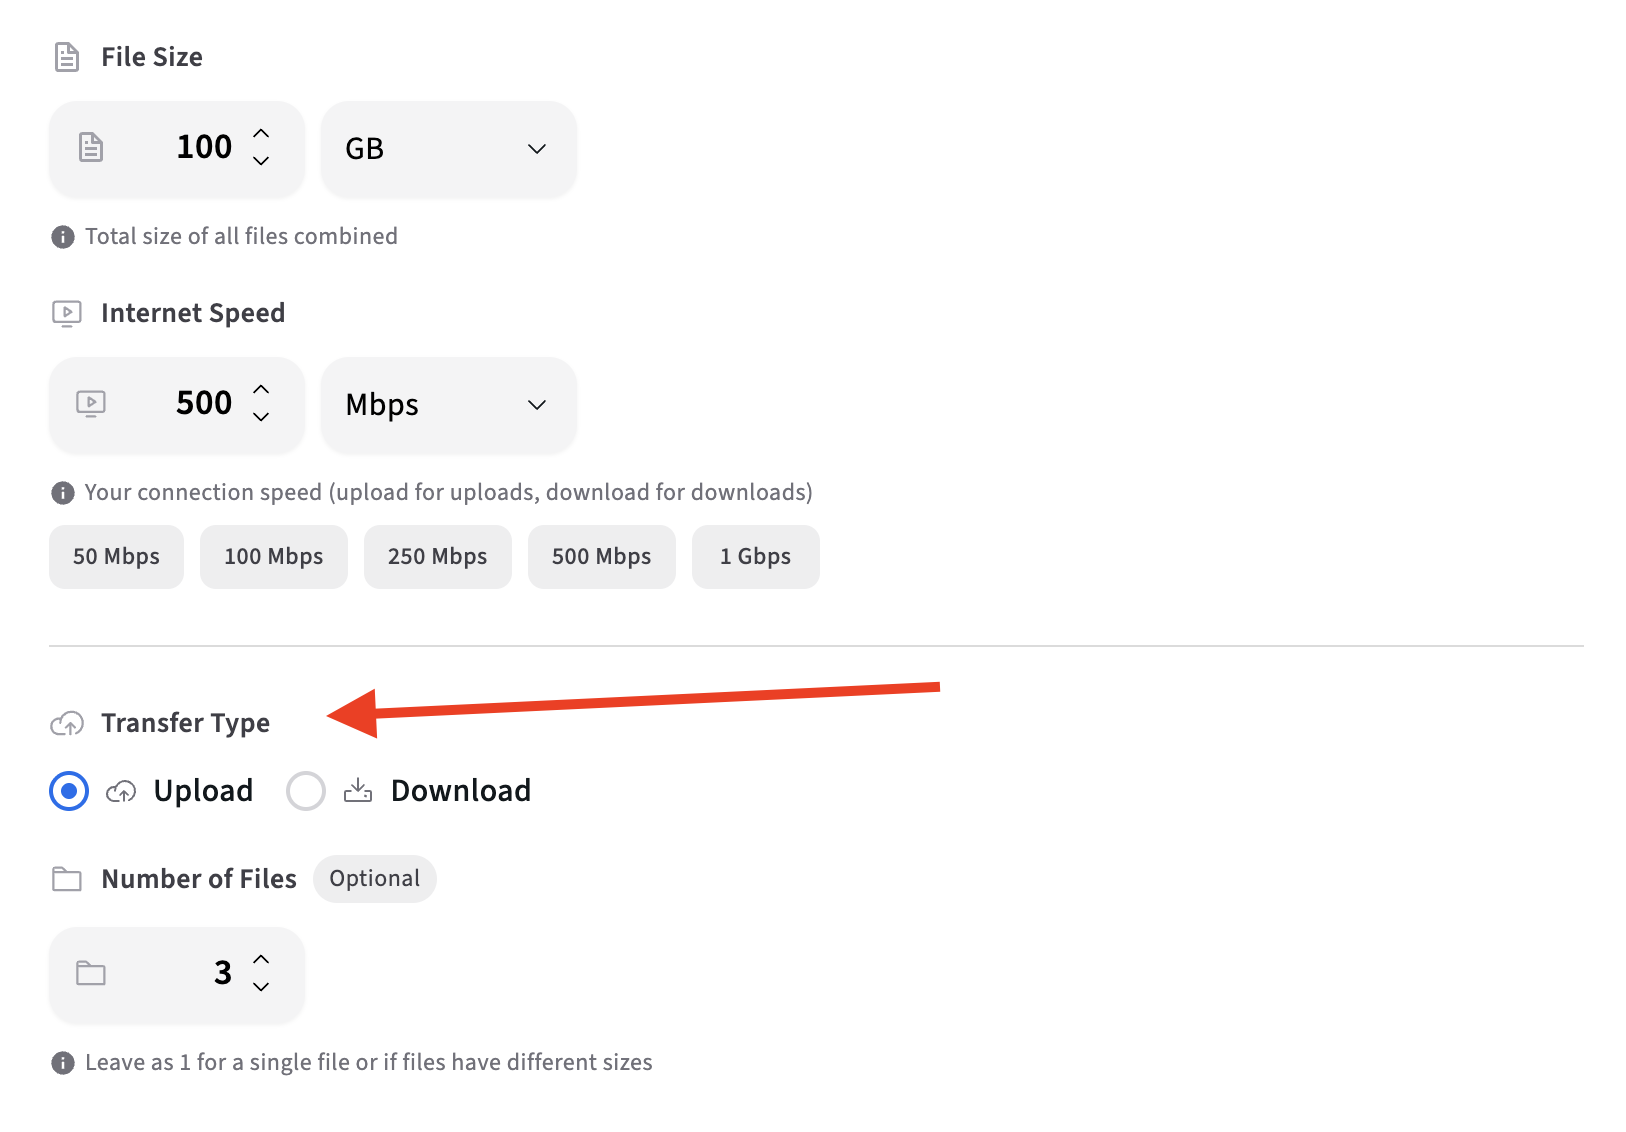Select the 50 Mbps speed preset

116,557
